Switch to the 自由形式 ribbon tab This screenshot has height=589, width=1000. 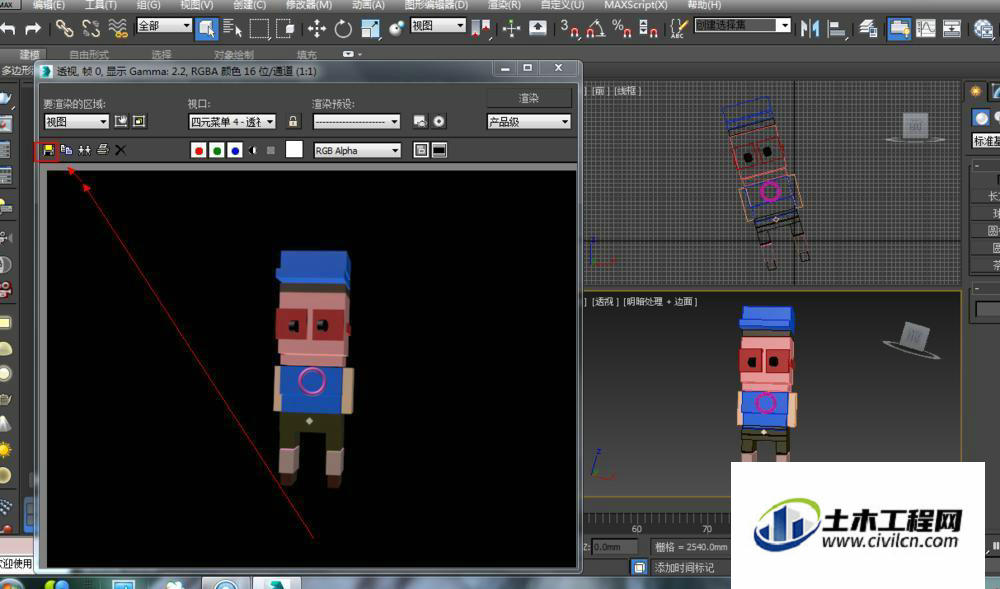coord(89,55)
